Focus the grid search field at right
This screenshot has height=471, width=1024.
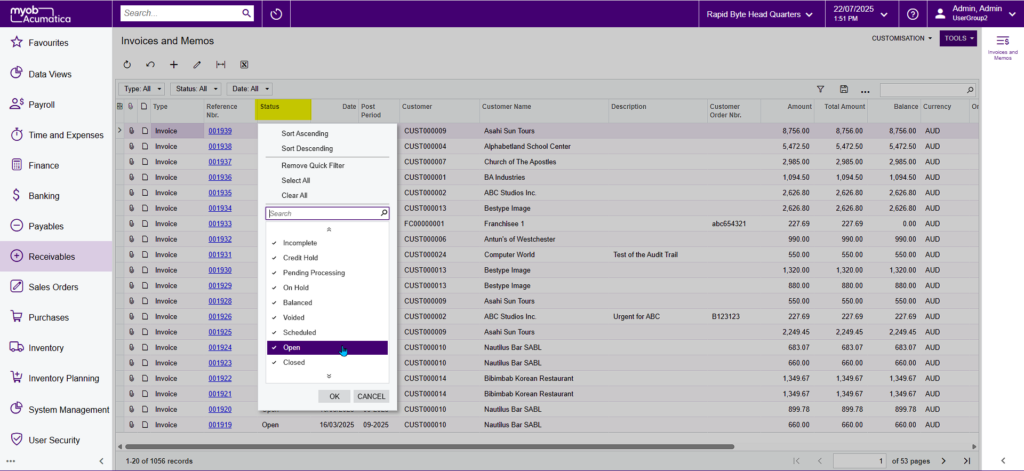click(x=928, y=89)
